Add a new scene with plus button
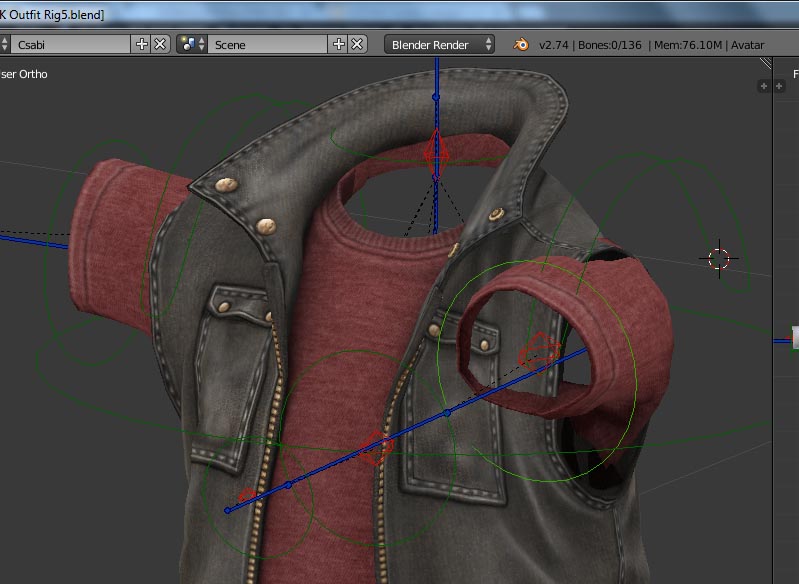Viewport: 799px width, 584px height. pos(339,44)
